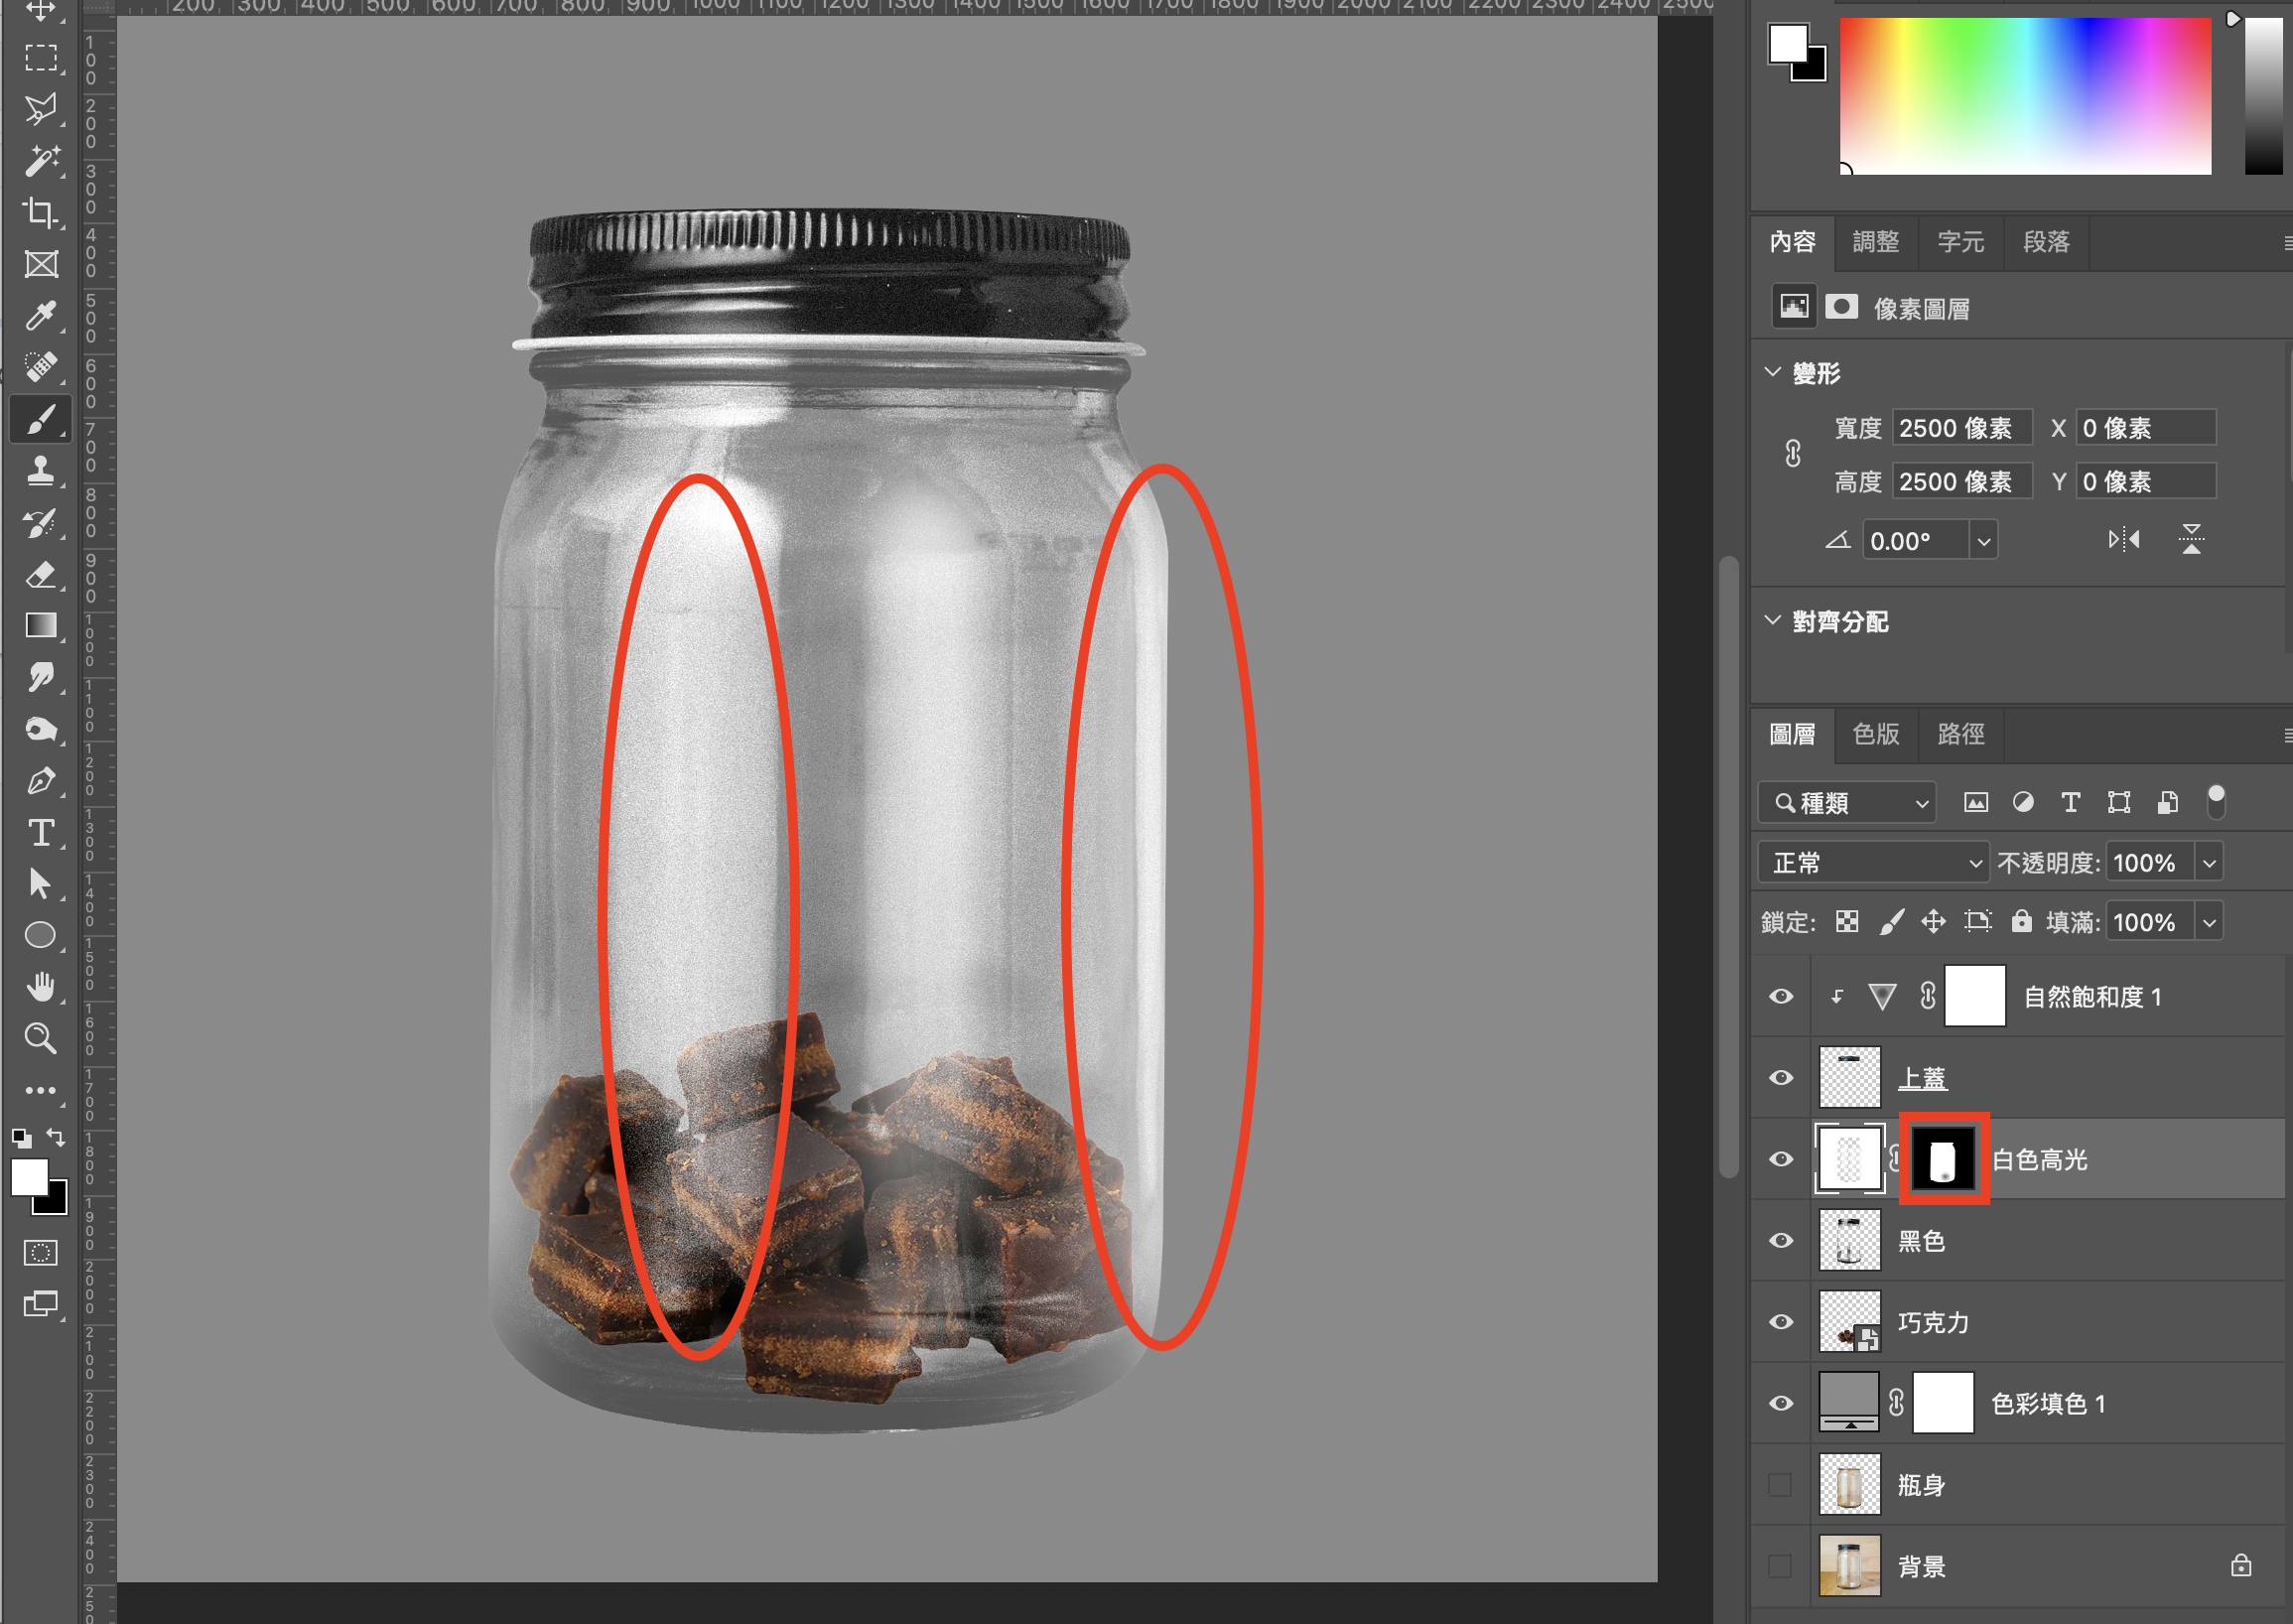
Task: Toggle Quick Mask mode
Action: coord(40,1254)
